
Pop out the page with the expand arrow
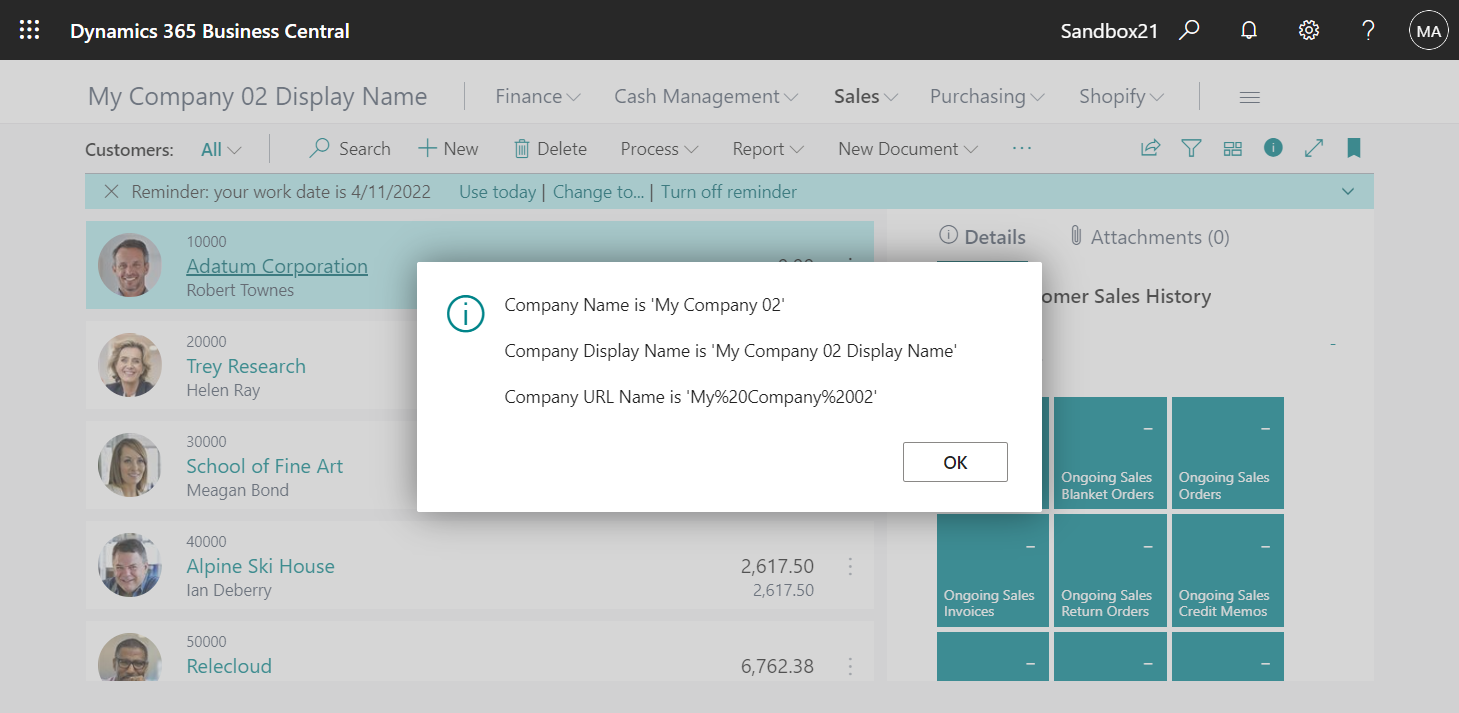point(1314,147)
